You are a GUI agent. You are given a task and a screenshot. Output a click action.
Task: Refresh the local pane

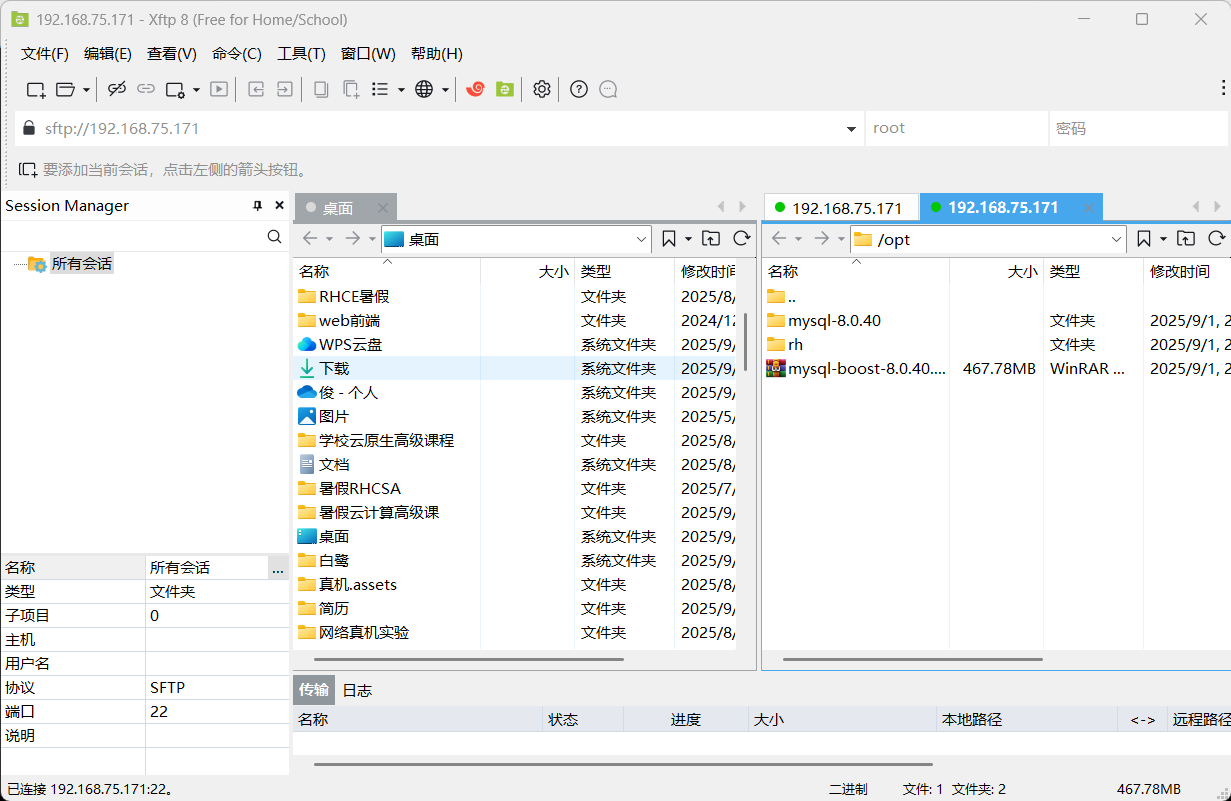tap(741, 238)
